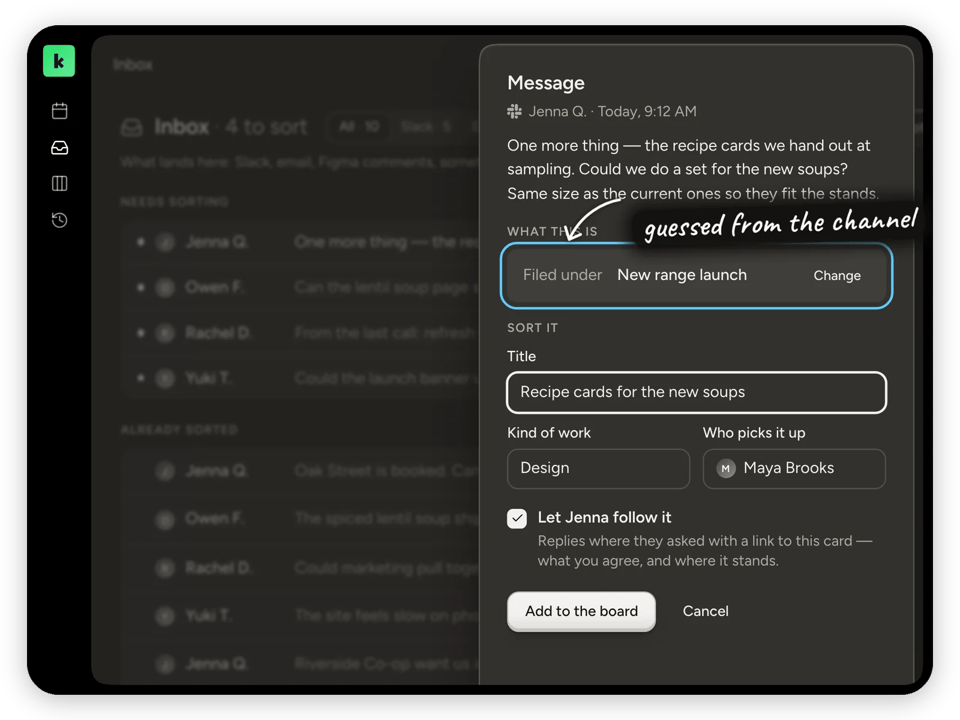The height and width of the screenshot is (720, 960).
Task: Click the Jenna Q. Today 9:12 AM sender line
Action: coord(612,111)
